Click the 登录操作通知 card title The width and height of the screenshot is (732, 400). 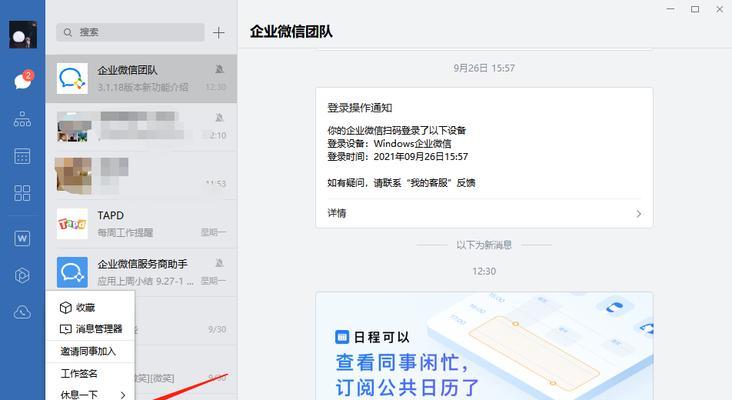click(x=359, y=108)
